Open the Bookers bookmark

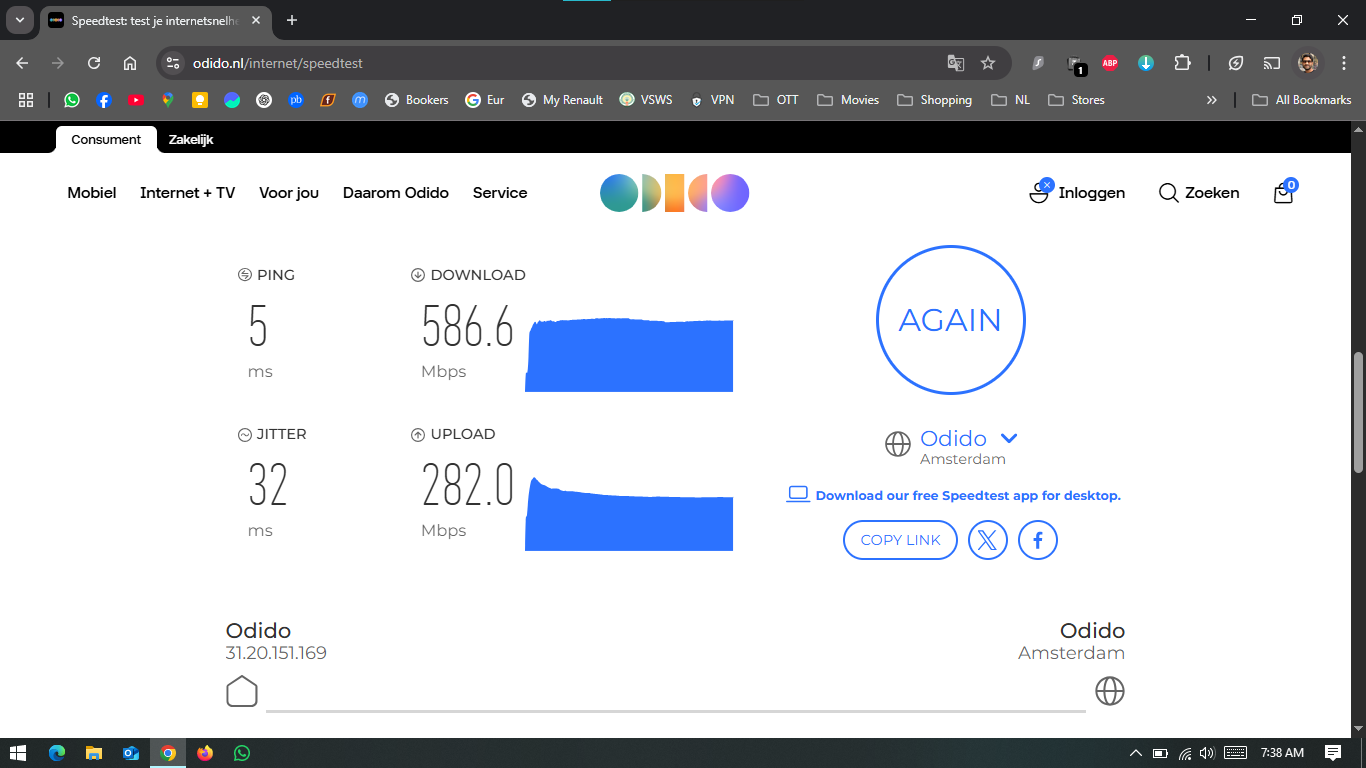(x=416, y=100)
